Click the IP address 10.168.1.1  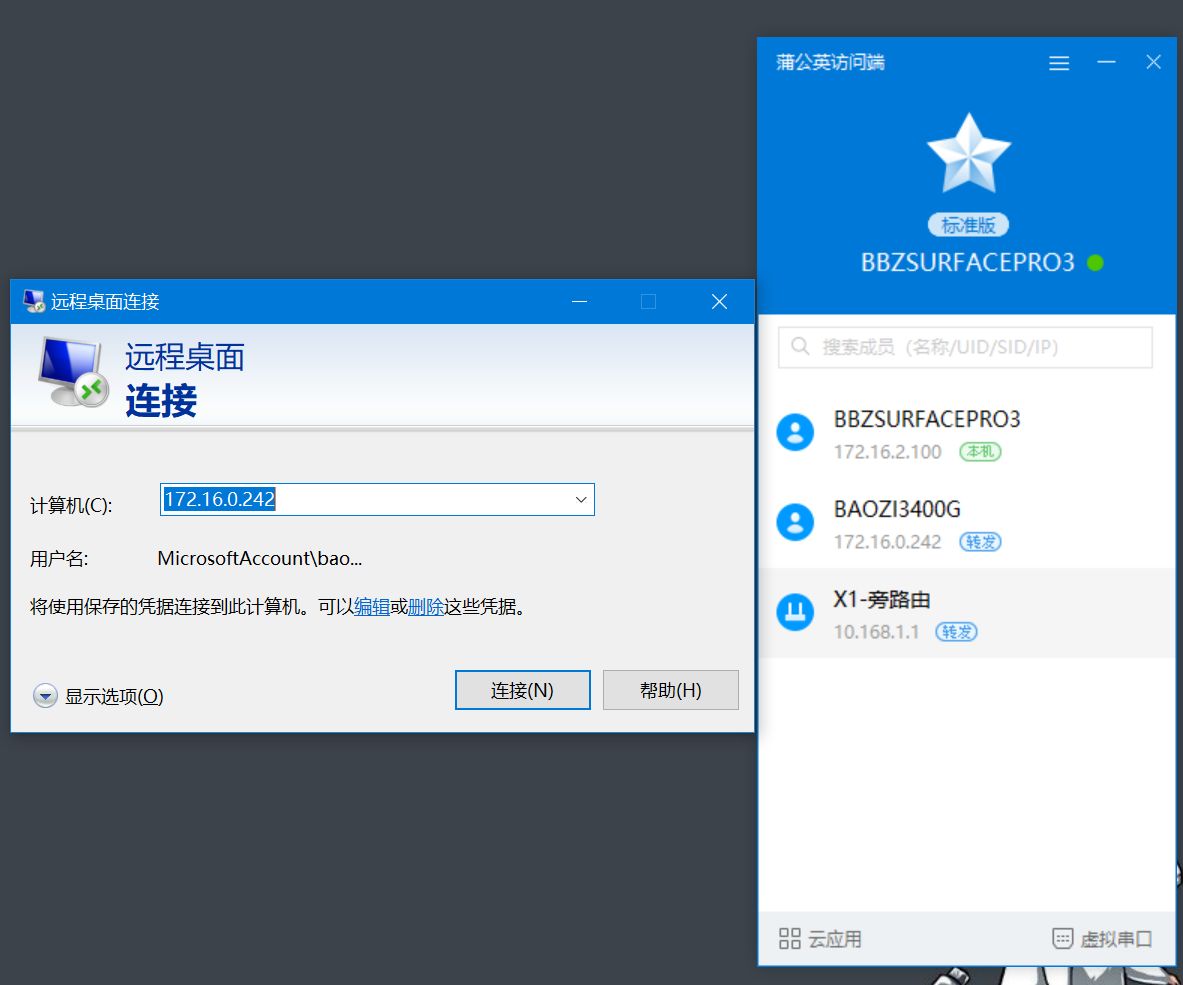(x=876, y=632)
